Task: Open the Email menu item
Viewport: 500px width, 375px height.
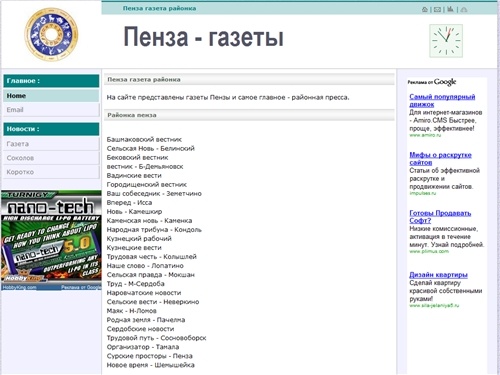Action: pyautogui.click(x=51, y=110)
